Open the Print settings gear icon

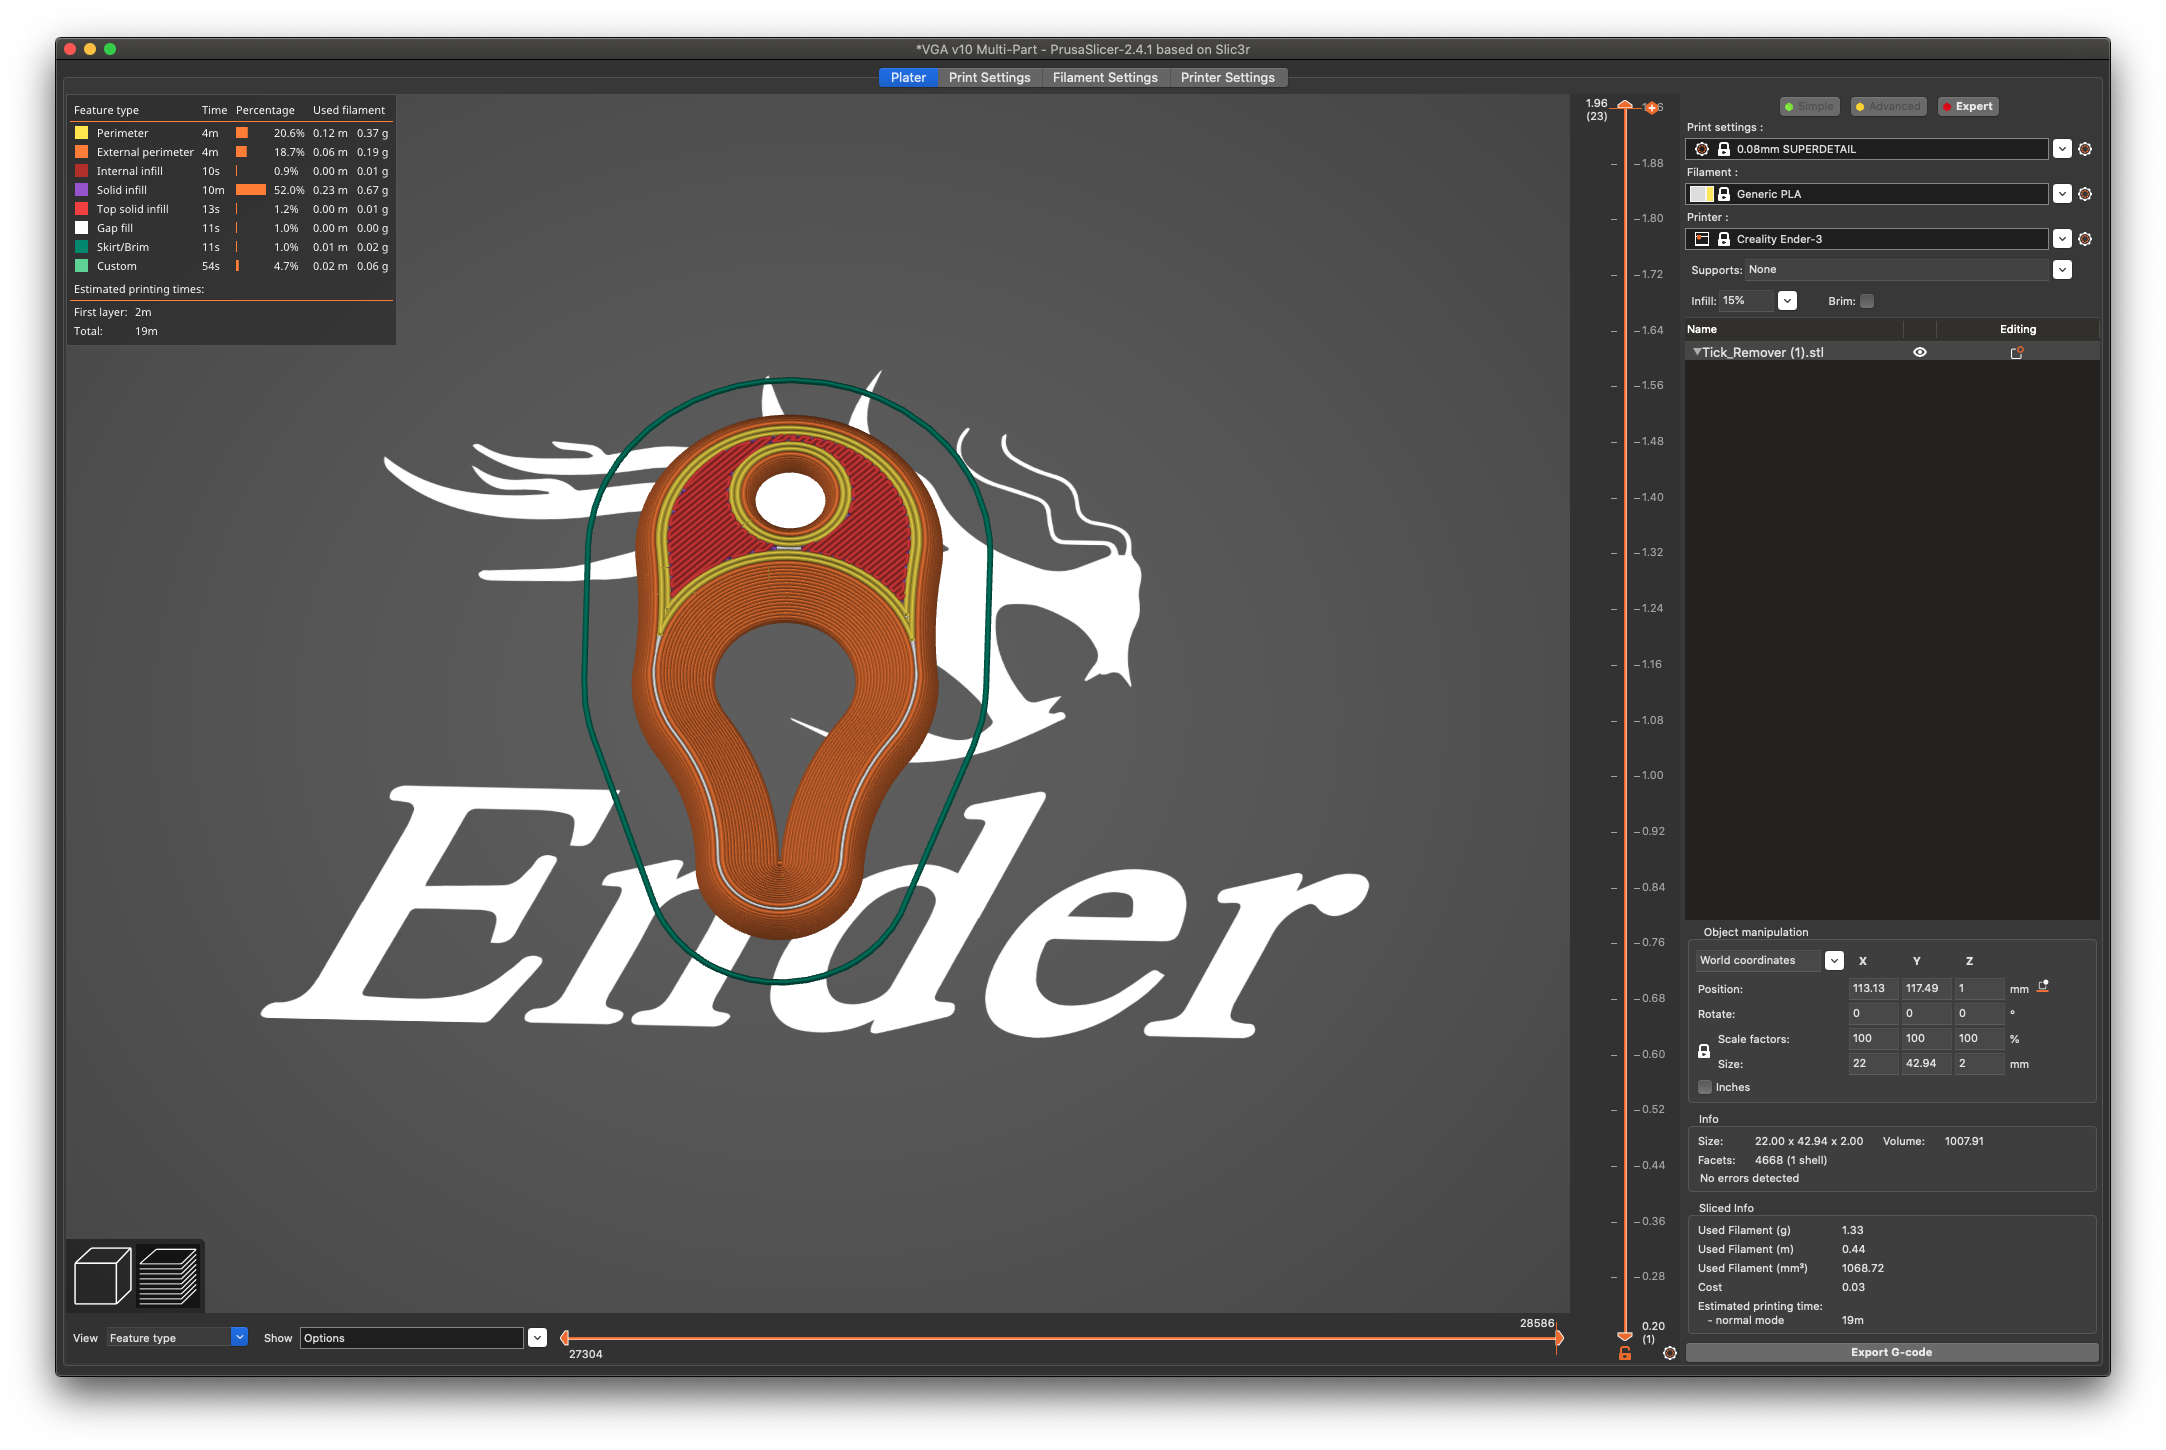pyautogui.click(x=2085, y=149)
